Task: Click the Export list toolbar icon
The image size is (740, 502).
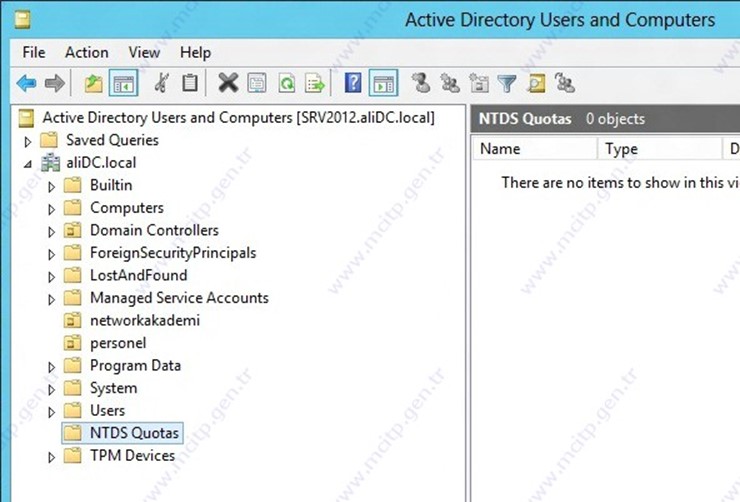Action: click(315, 84)
